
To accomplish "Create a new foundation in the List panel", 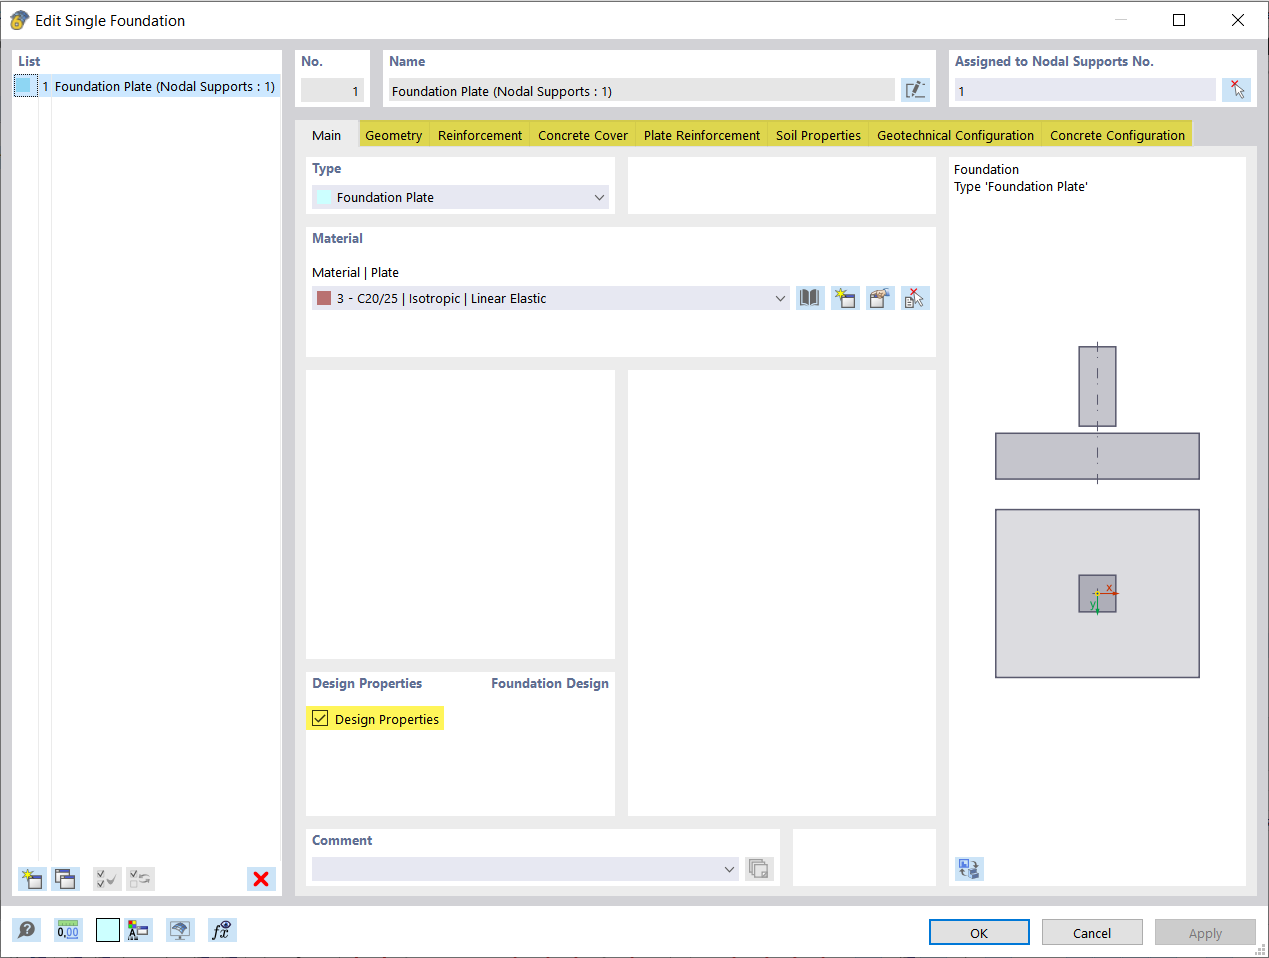I will [31, 878].
